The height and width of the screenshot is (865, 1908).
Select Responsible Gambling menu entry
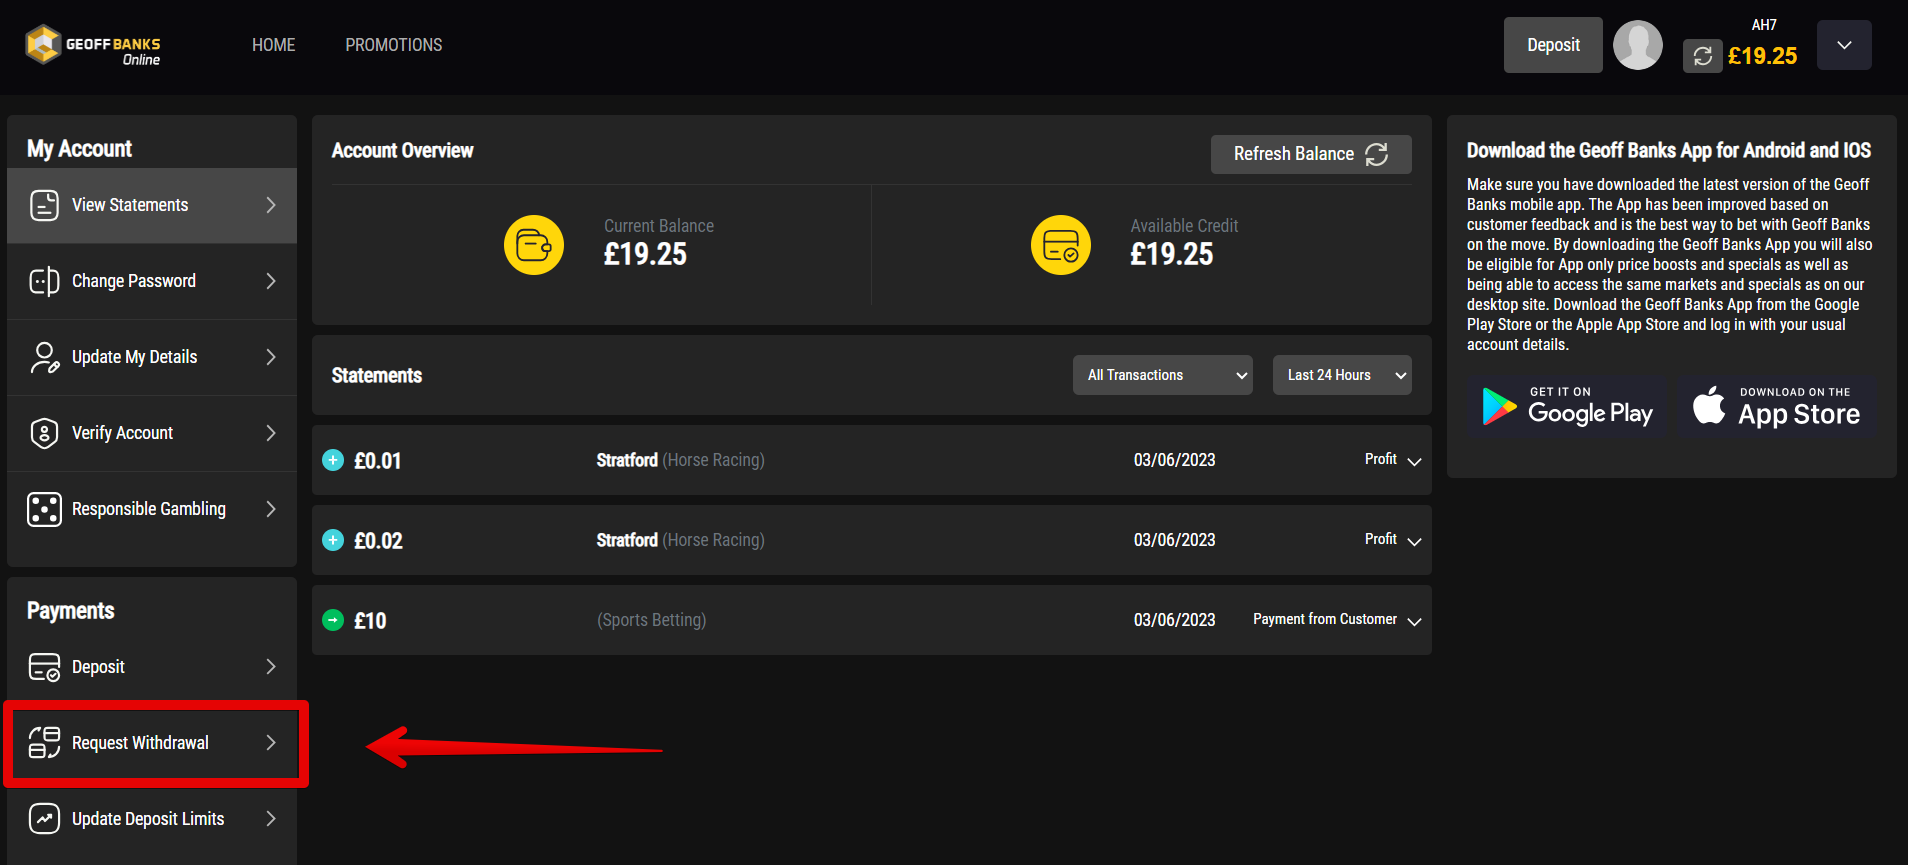pos(152,509)
